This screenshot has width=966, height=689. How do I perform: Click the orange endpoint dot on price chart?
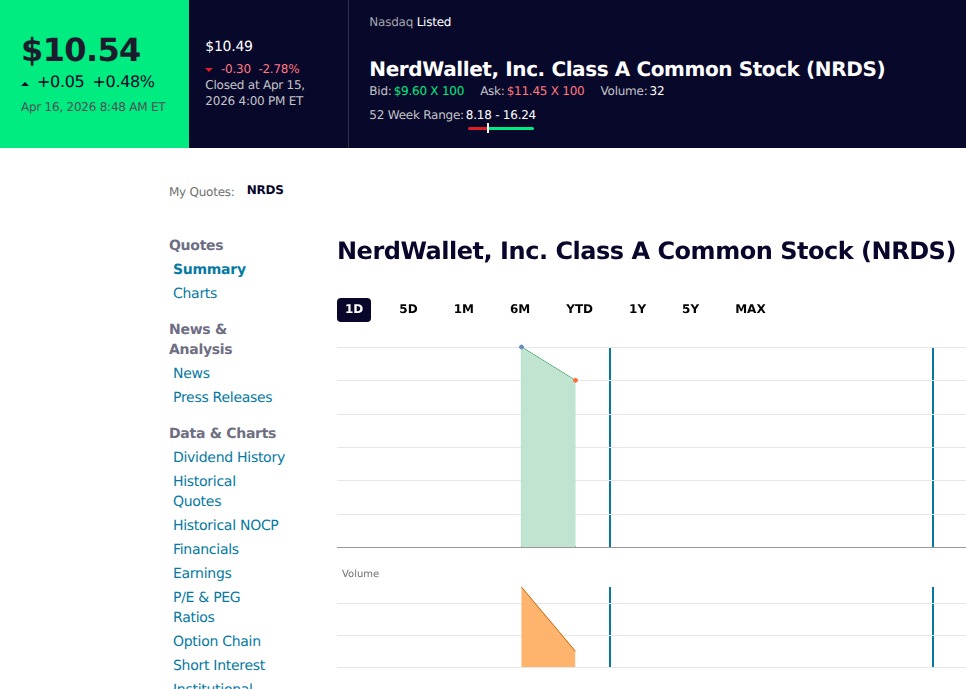click(575, 380)
